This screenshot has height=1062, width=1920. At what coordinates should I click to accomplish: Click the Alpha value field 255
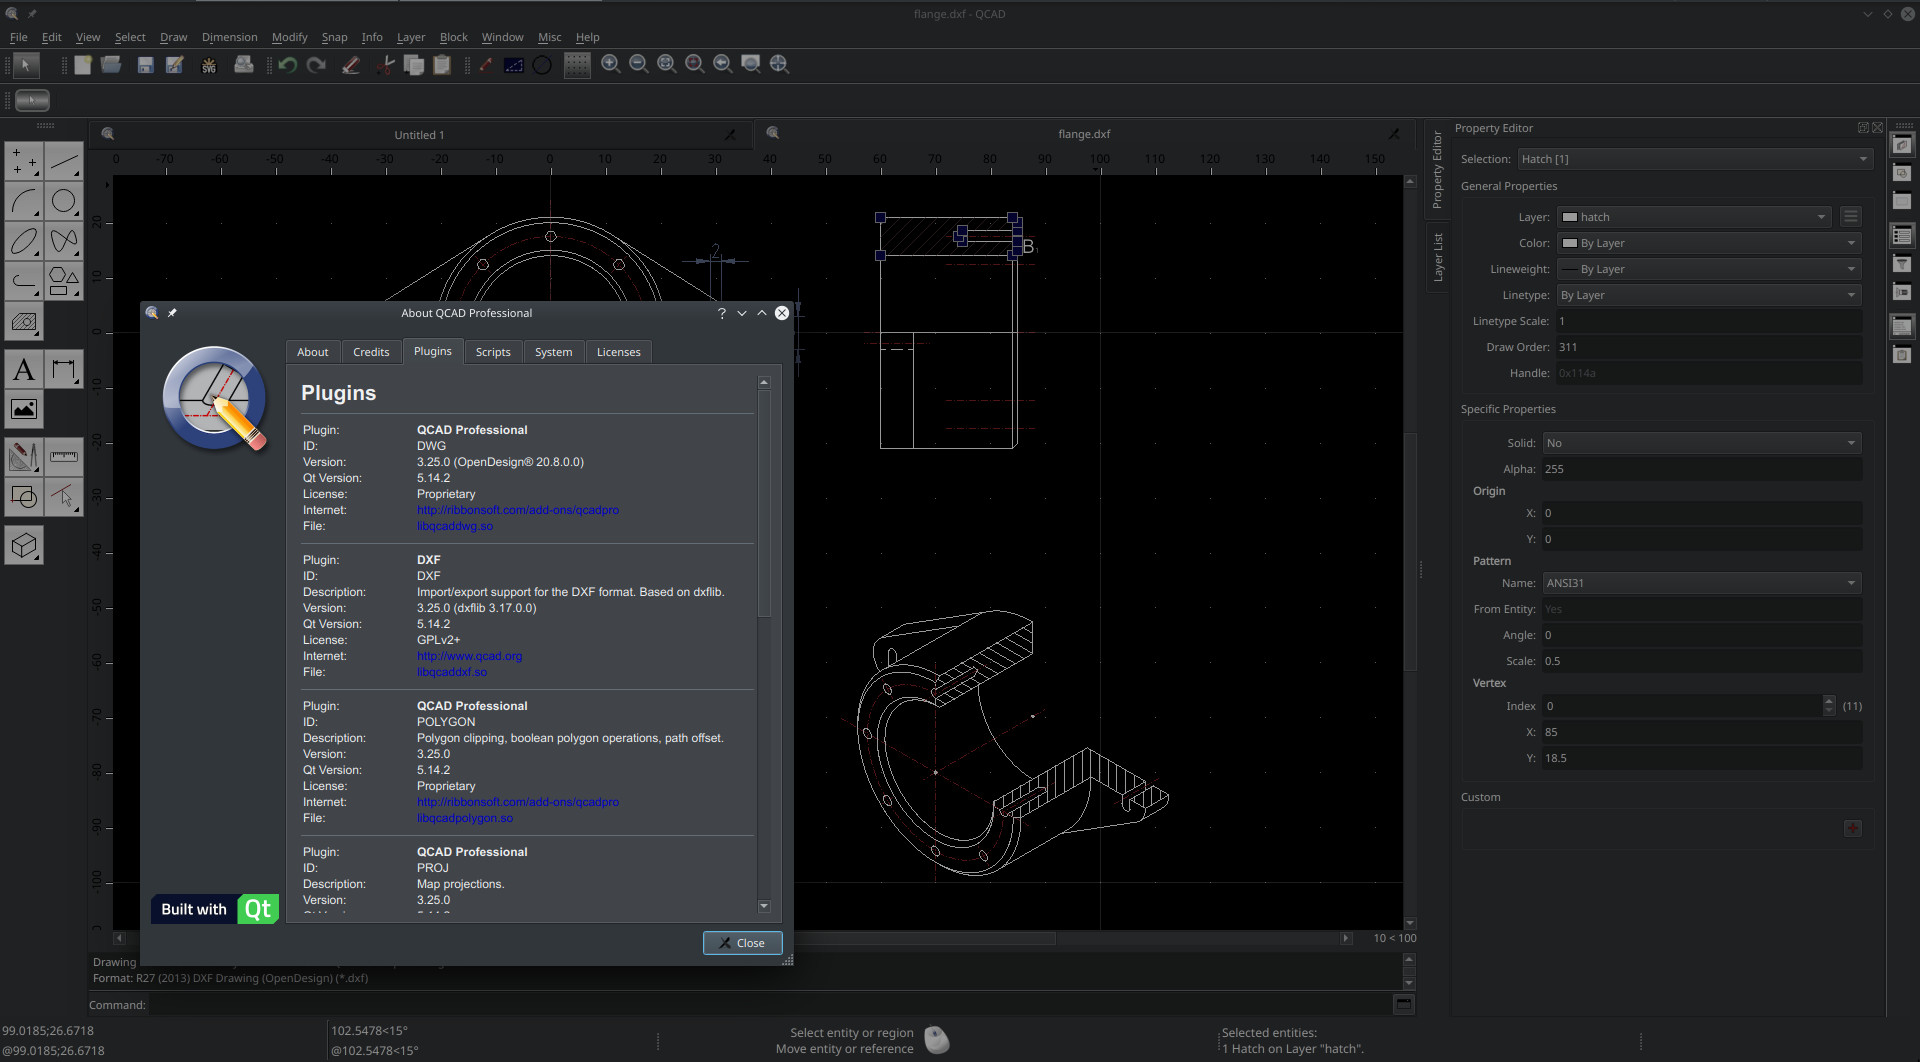click(1702, 469)
